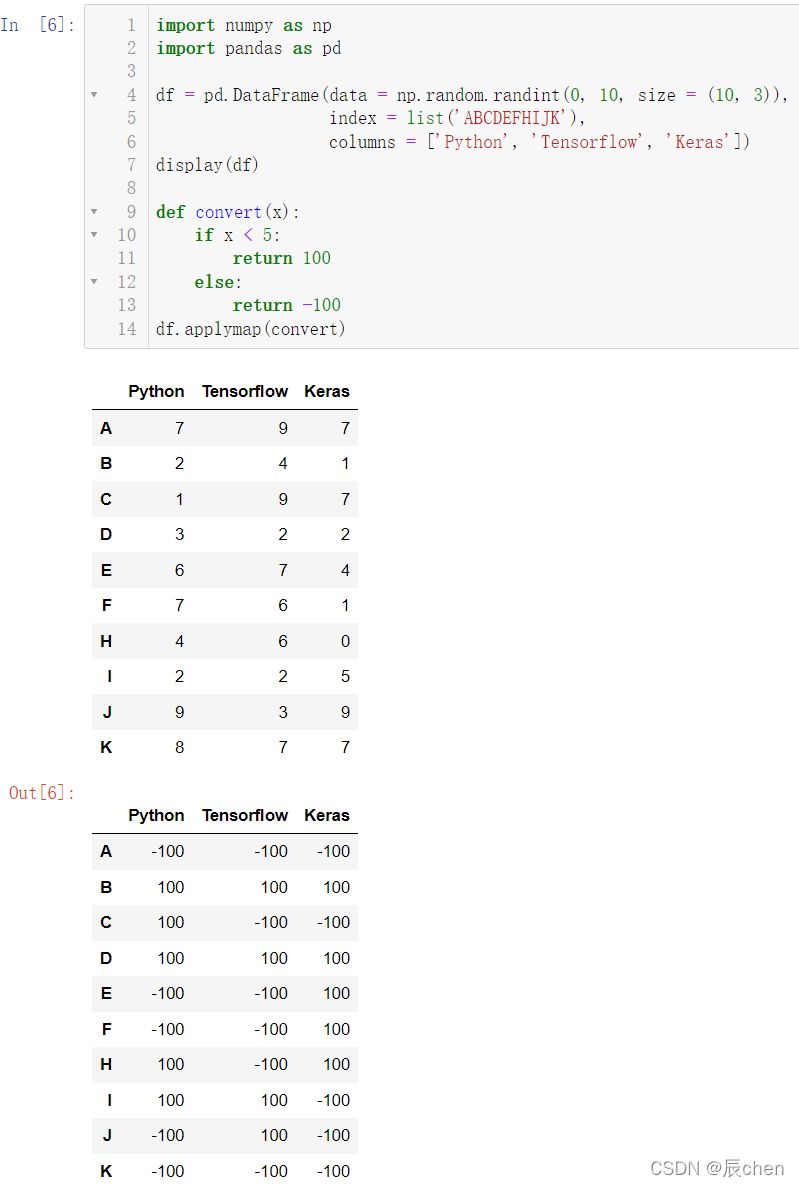Place cursor on 'import pandas as pd' line
The height and width of the screenshot is (1187, 799).
pos(248,48)
